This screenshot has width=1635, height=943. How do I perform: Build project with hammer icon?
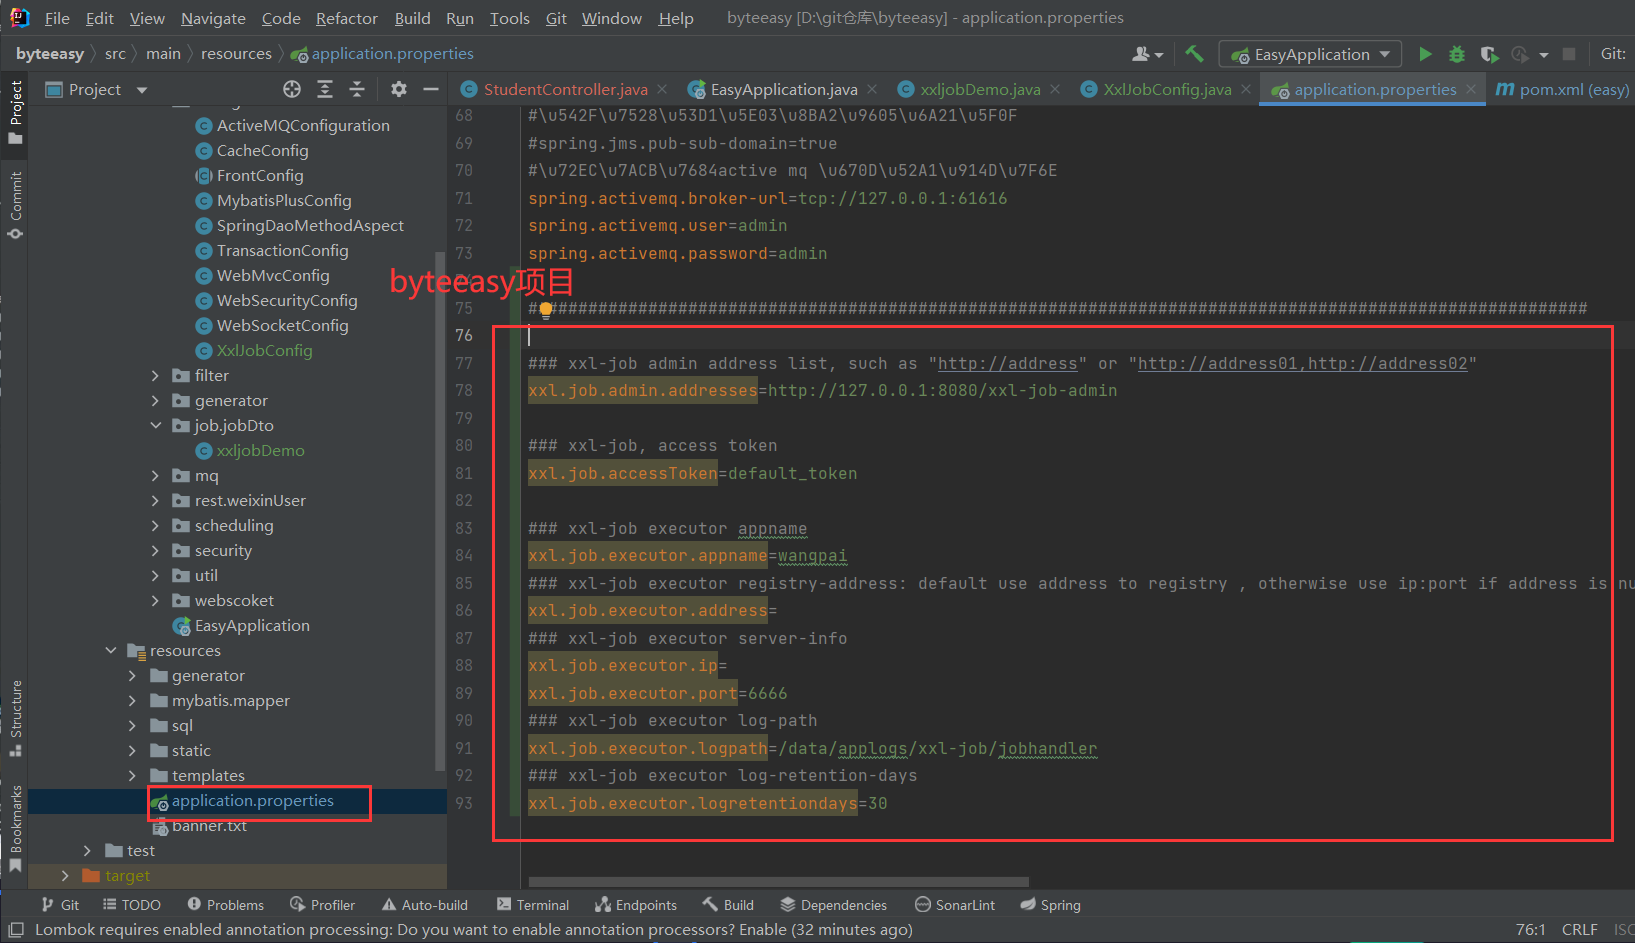tap(1194, 54)
